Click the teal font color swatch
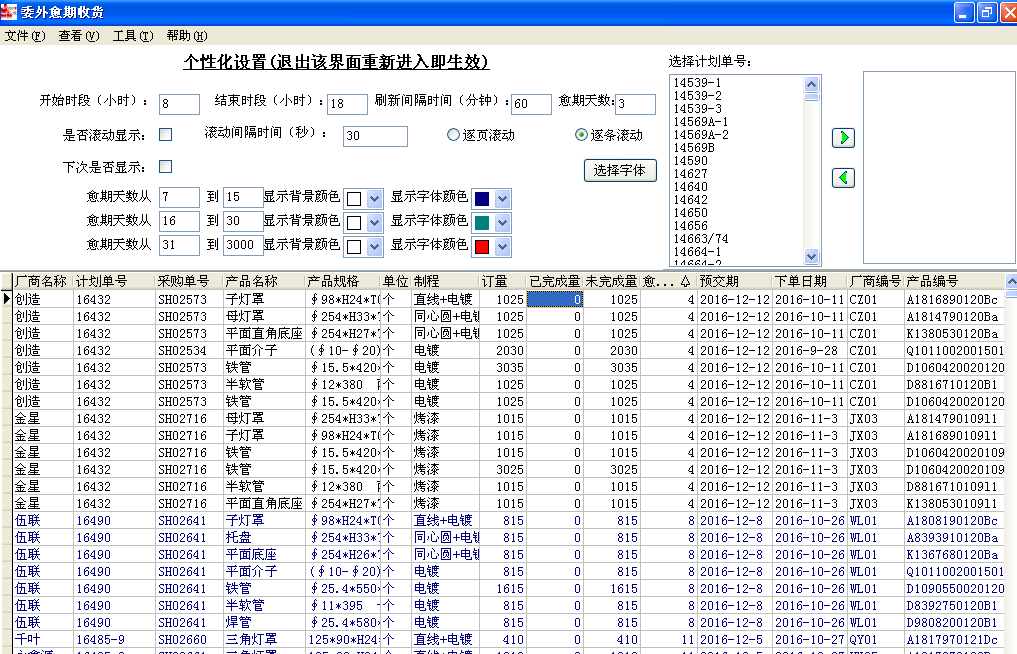 [x=482, y=223]
